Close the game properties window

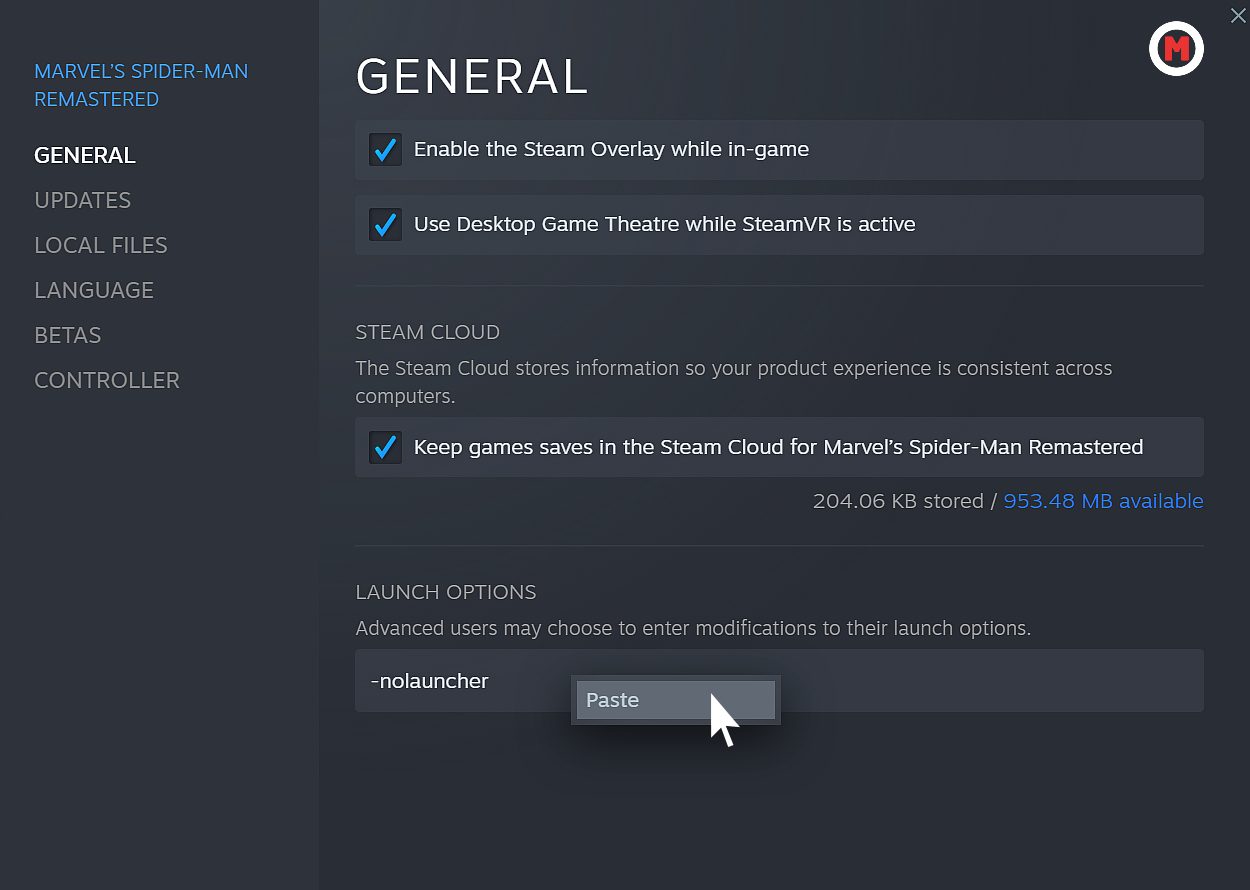point(1238,15)
